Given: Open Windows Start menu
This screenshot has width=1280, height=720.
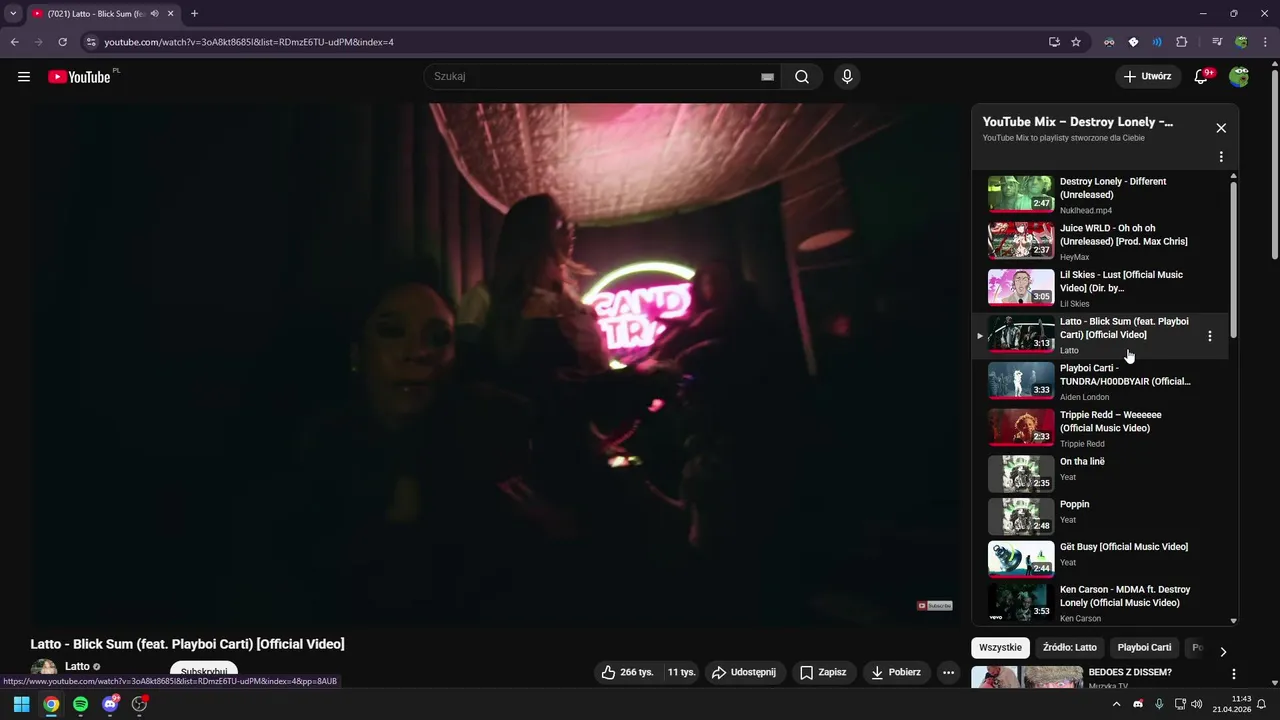Looking at the screenshot, I should click(21, 704).
